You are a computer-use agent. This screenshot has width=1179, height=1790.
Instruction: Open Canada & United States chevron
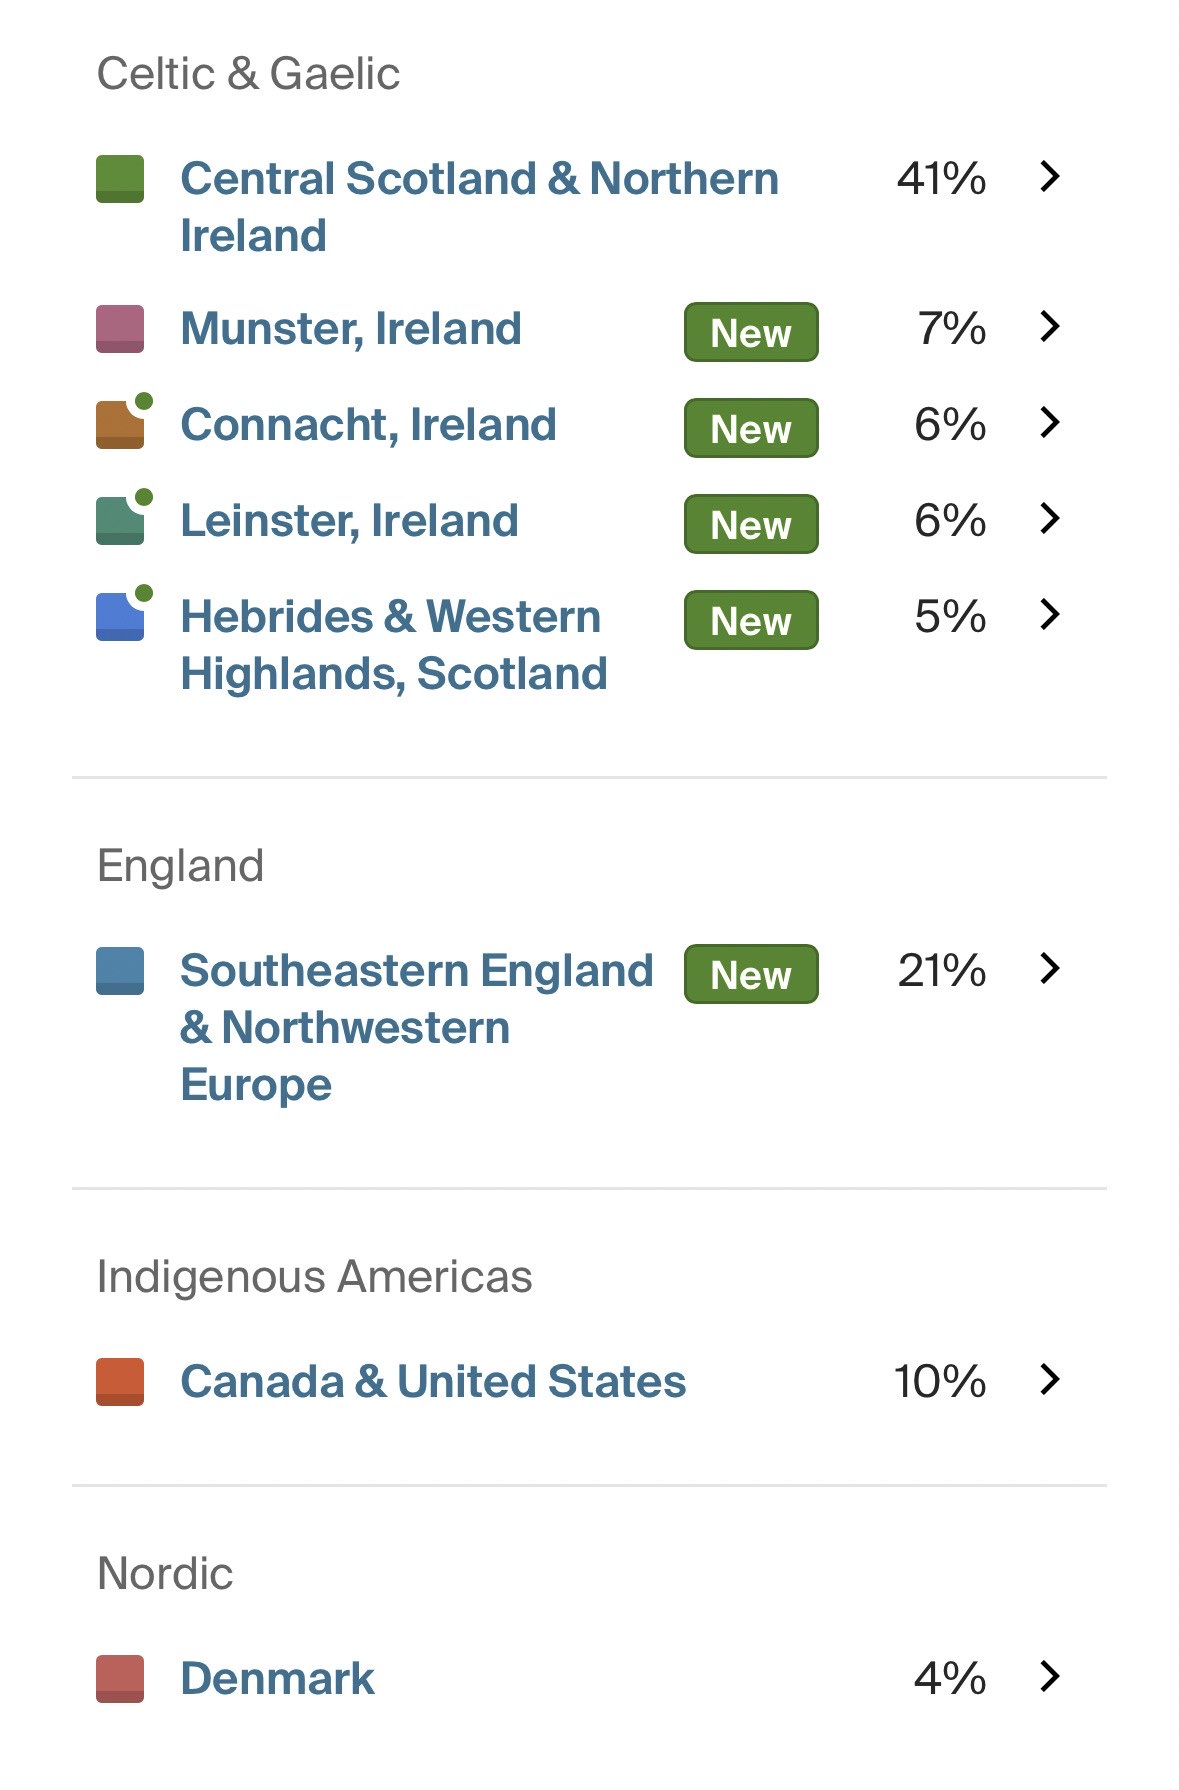1049,1380
